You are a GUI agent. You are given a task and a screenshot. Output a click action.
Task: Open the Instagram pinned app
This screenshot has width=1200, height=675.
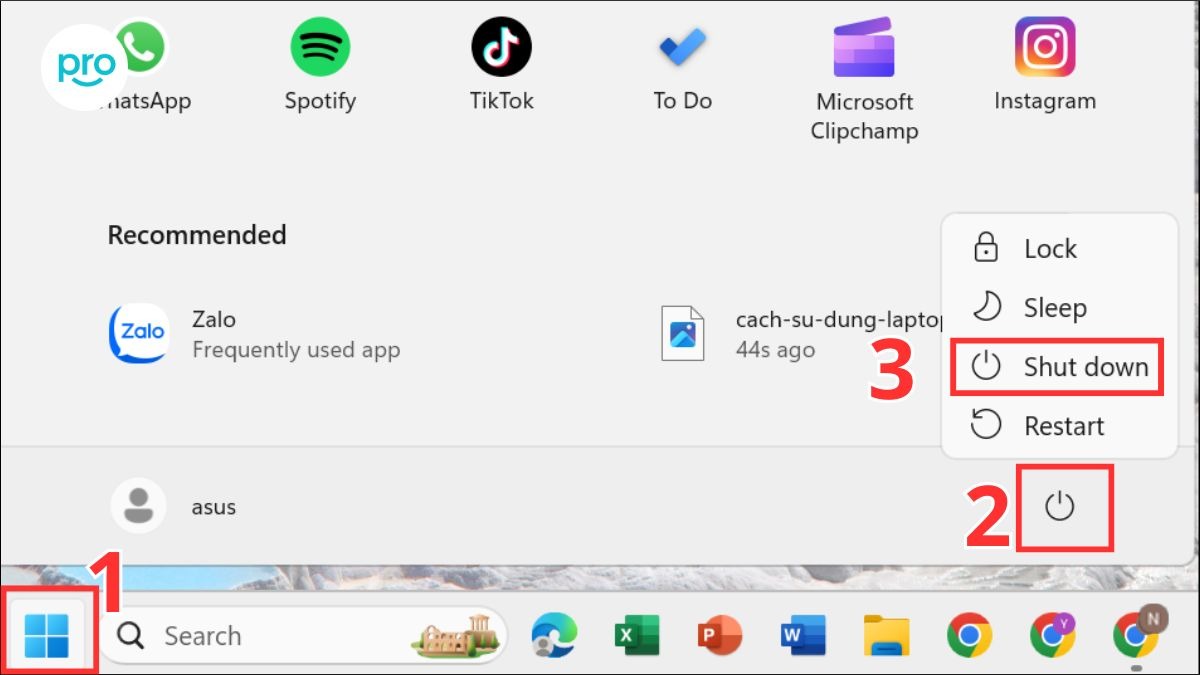coord(1045,65)
